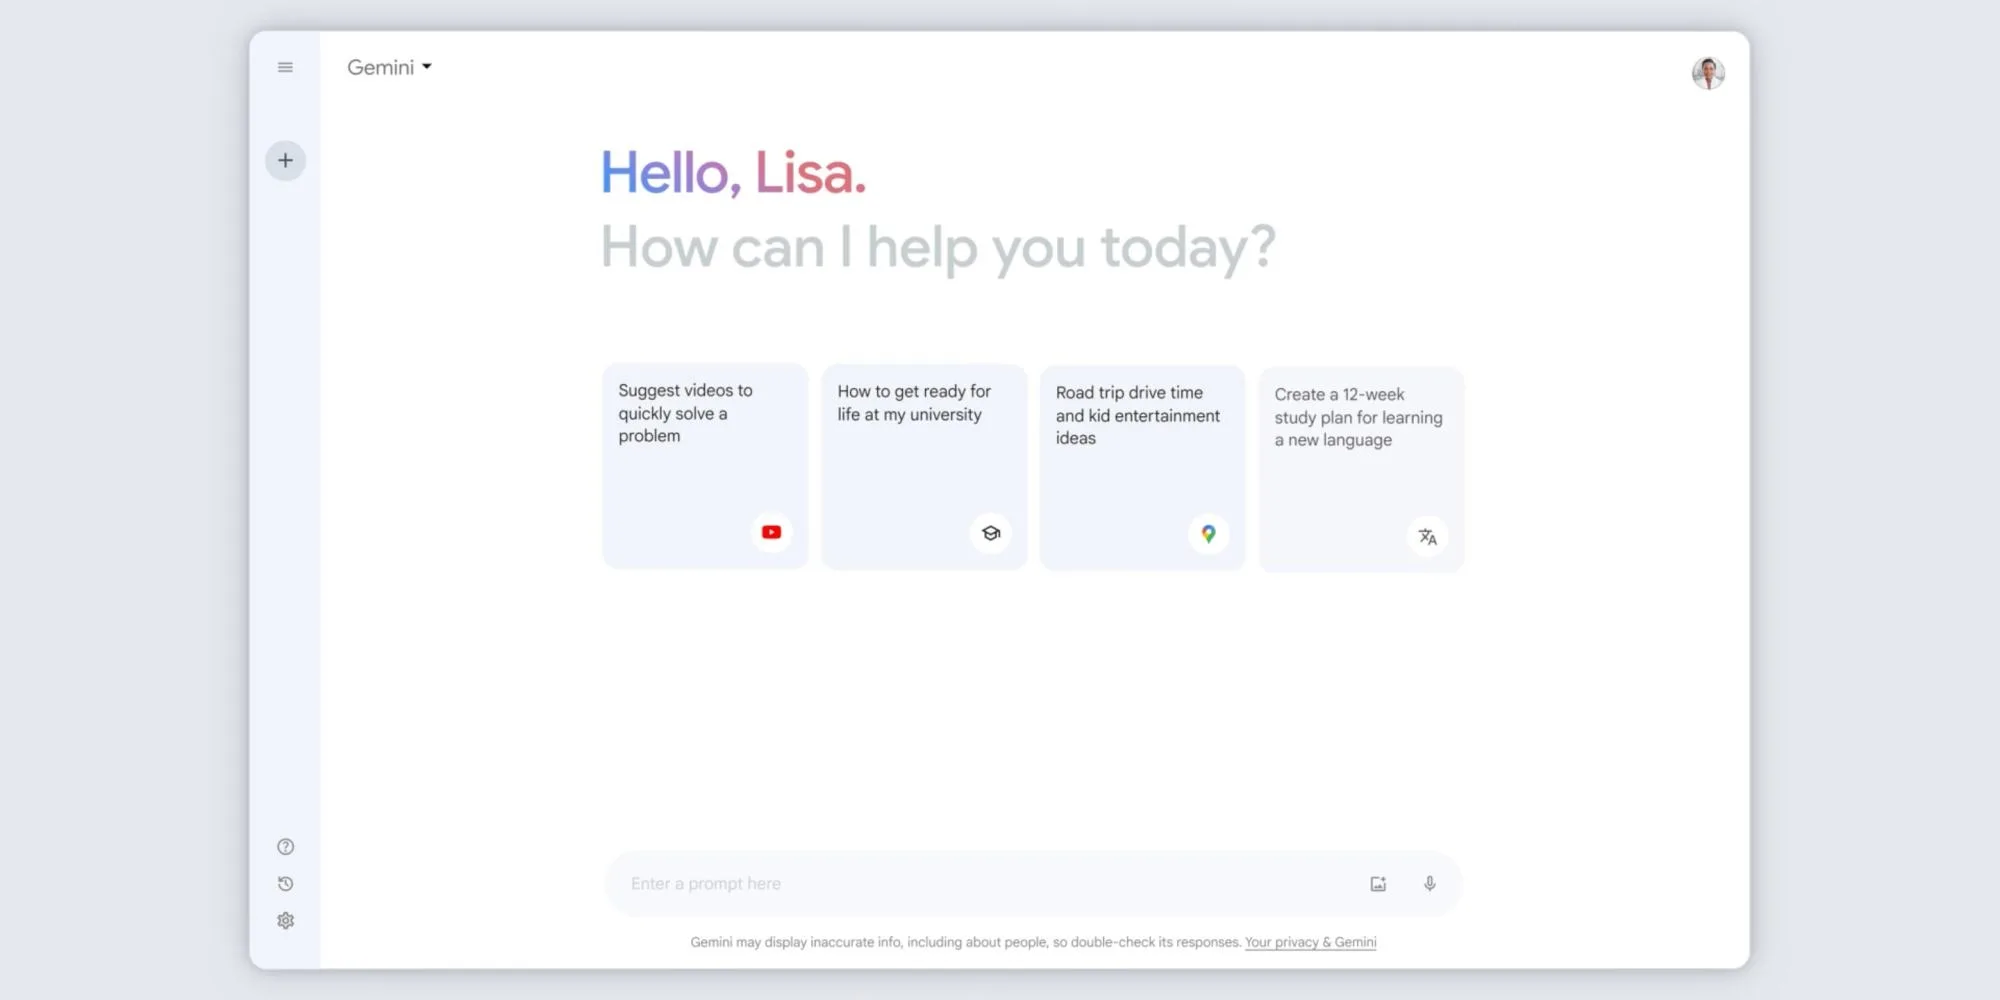The height and width of the screenshot is (1000, 2000).
Task: Open the Help icon in sidebar
Action: (285, 847)
